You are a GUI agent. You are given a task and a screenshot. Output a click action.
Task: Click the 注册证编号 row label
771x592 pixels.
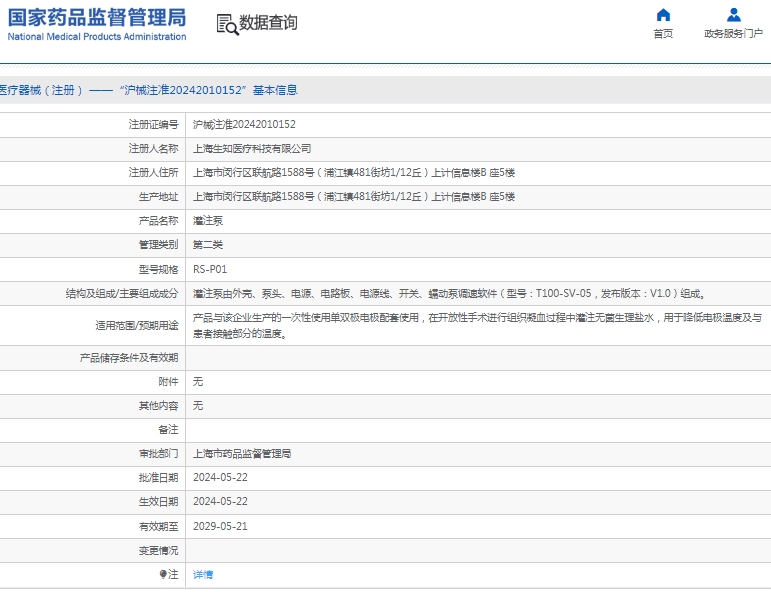tap(153, 124)
